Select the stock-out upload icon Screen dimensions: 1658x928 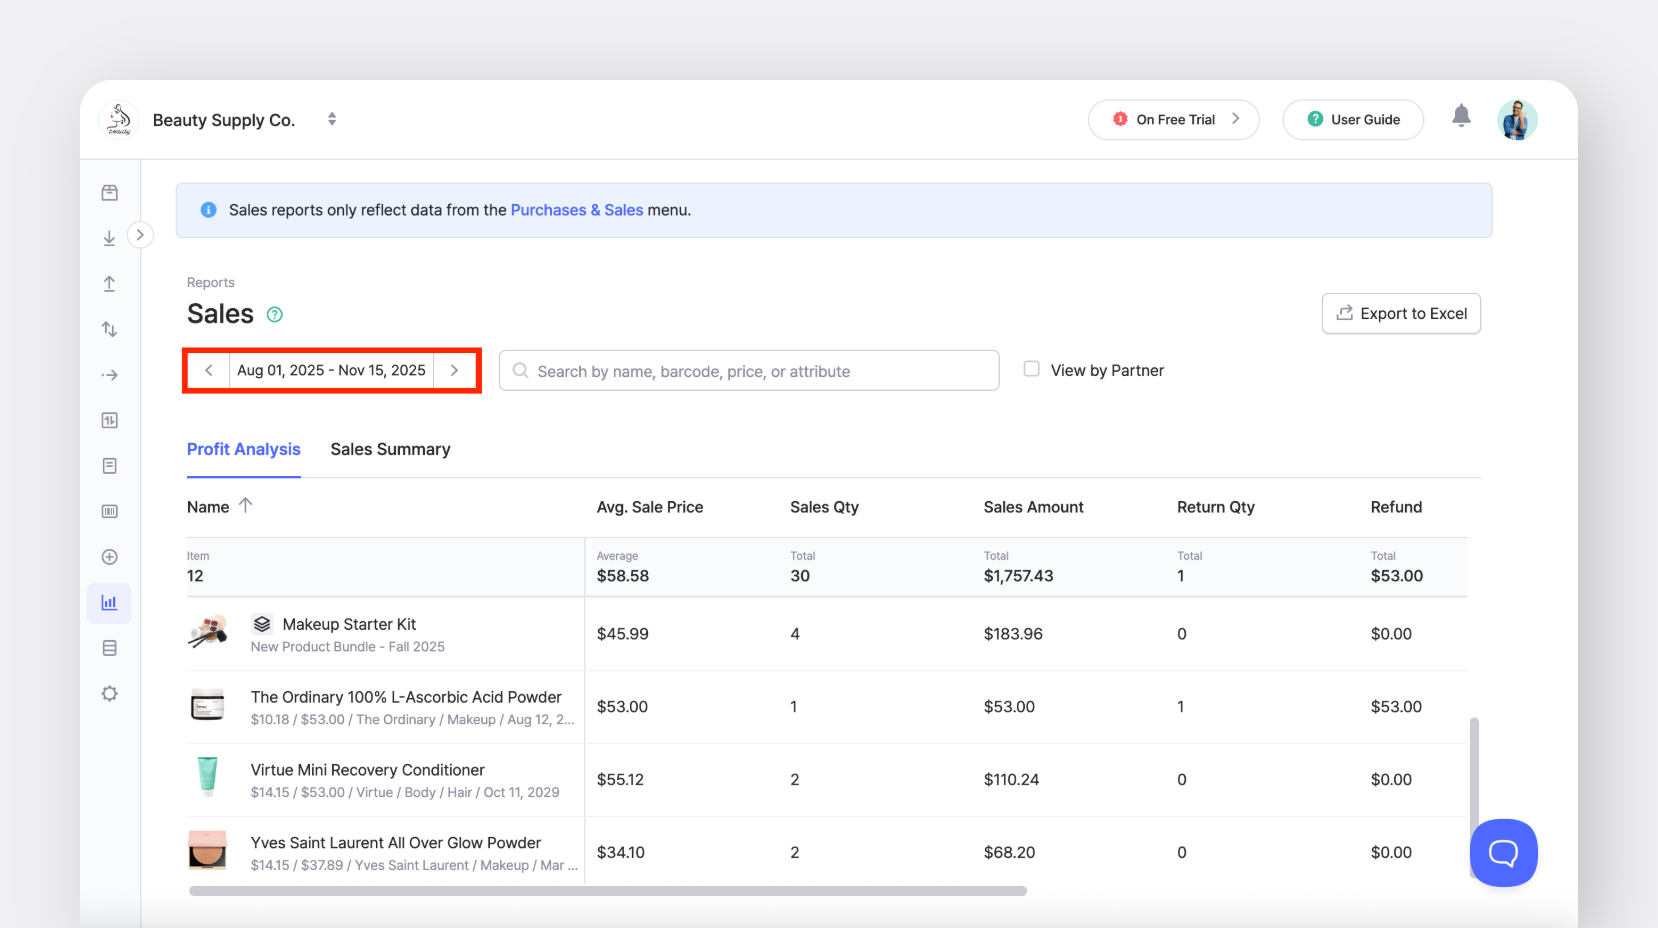coord(109,283)
